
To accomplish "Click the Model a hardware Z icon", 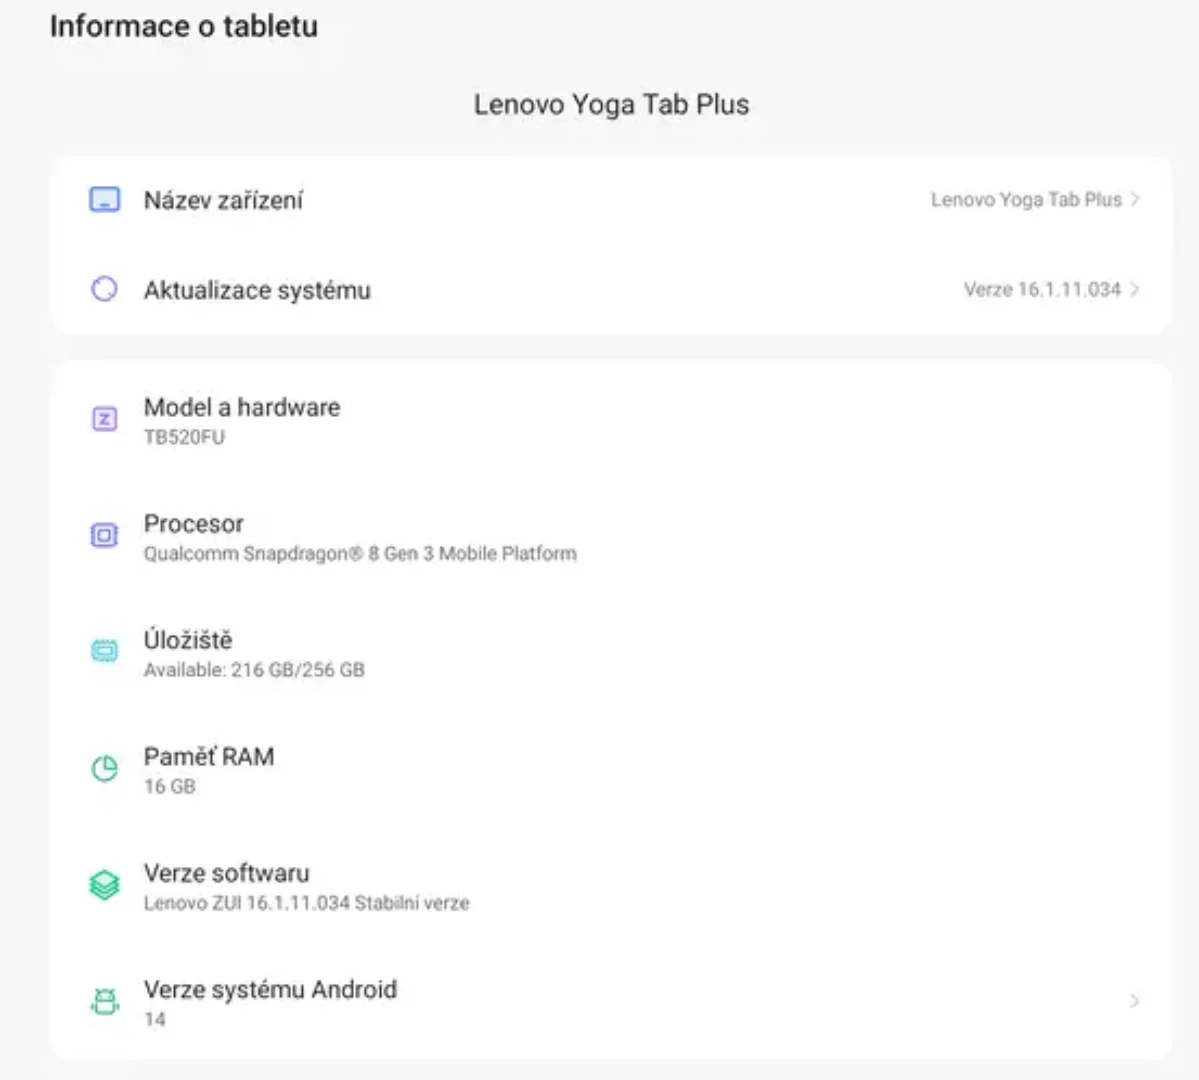I will (105, 419).
